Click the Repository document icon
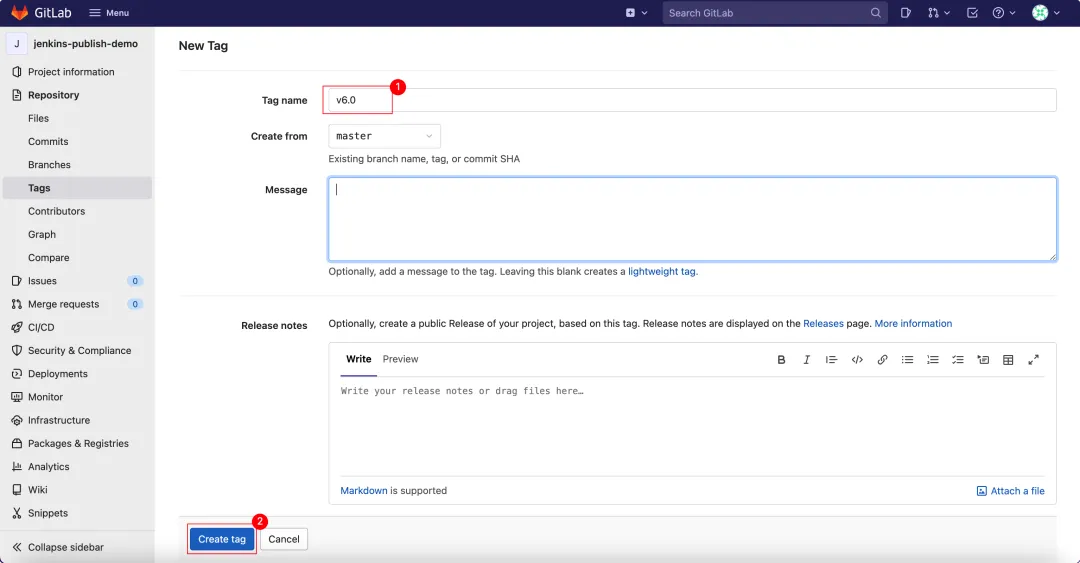1080x563 pixels. point(17,95)
